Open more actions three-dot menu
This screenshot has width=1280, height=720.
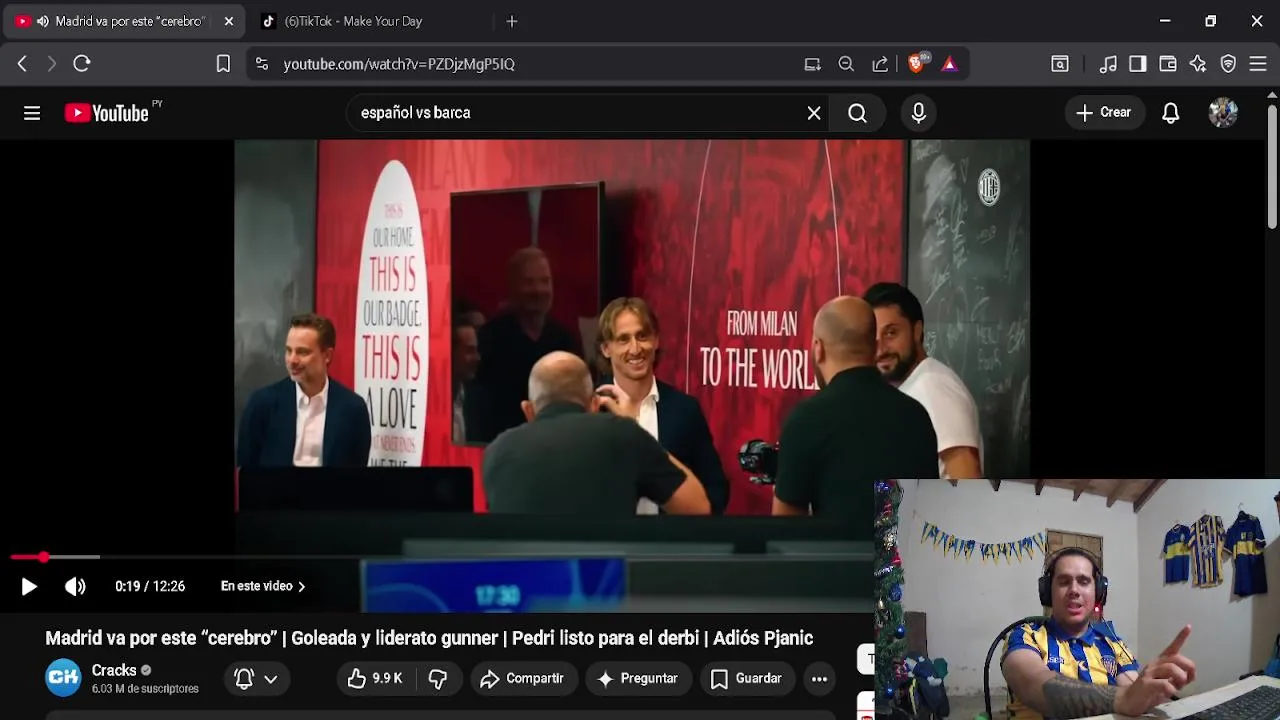click(x=819, y=679)
